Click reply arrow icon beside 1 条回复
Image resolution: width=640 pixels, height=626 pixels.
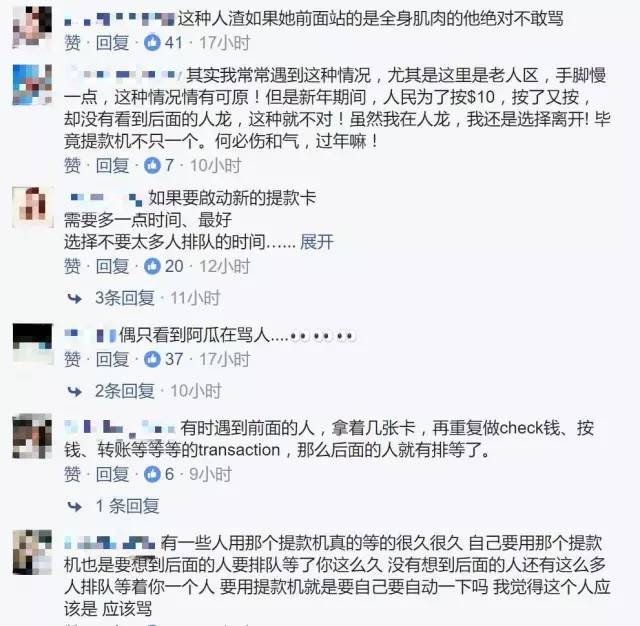pos(75,506)
